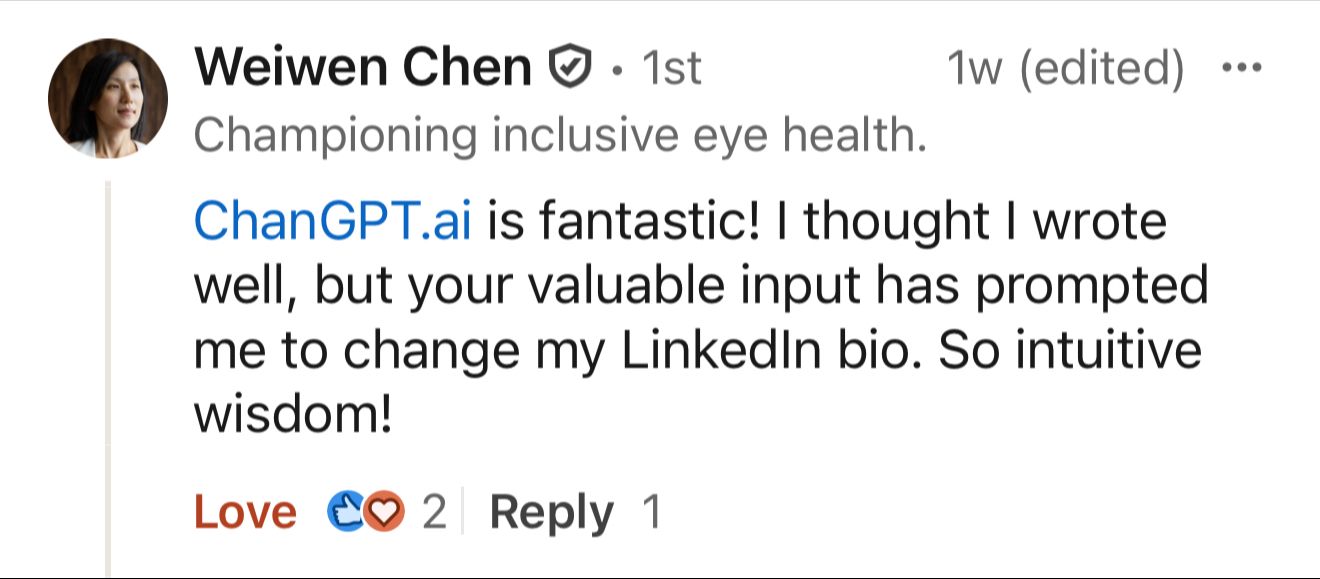Click the orange heart reaction icon
The height and width of the screenshot is (579, 1320).
(385, 513)
